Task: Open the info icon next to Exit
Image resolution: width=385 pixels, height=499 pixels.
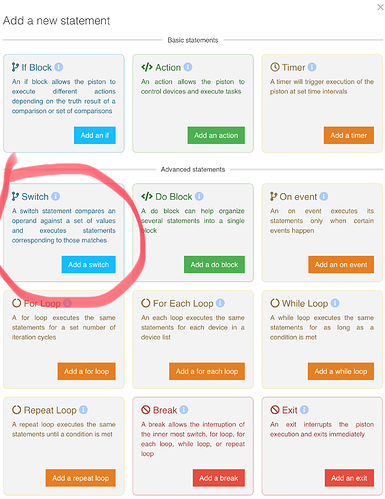Action: point(304,410)
